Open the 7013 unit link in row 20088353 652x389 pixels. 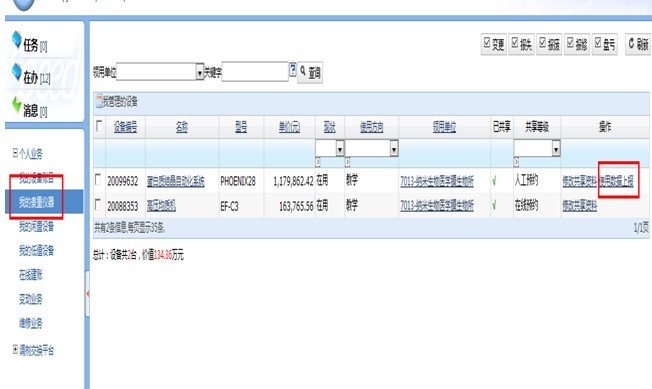[x=437, y=205]
